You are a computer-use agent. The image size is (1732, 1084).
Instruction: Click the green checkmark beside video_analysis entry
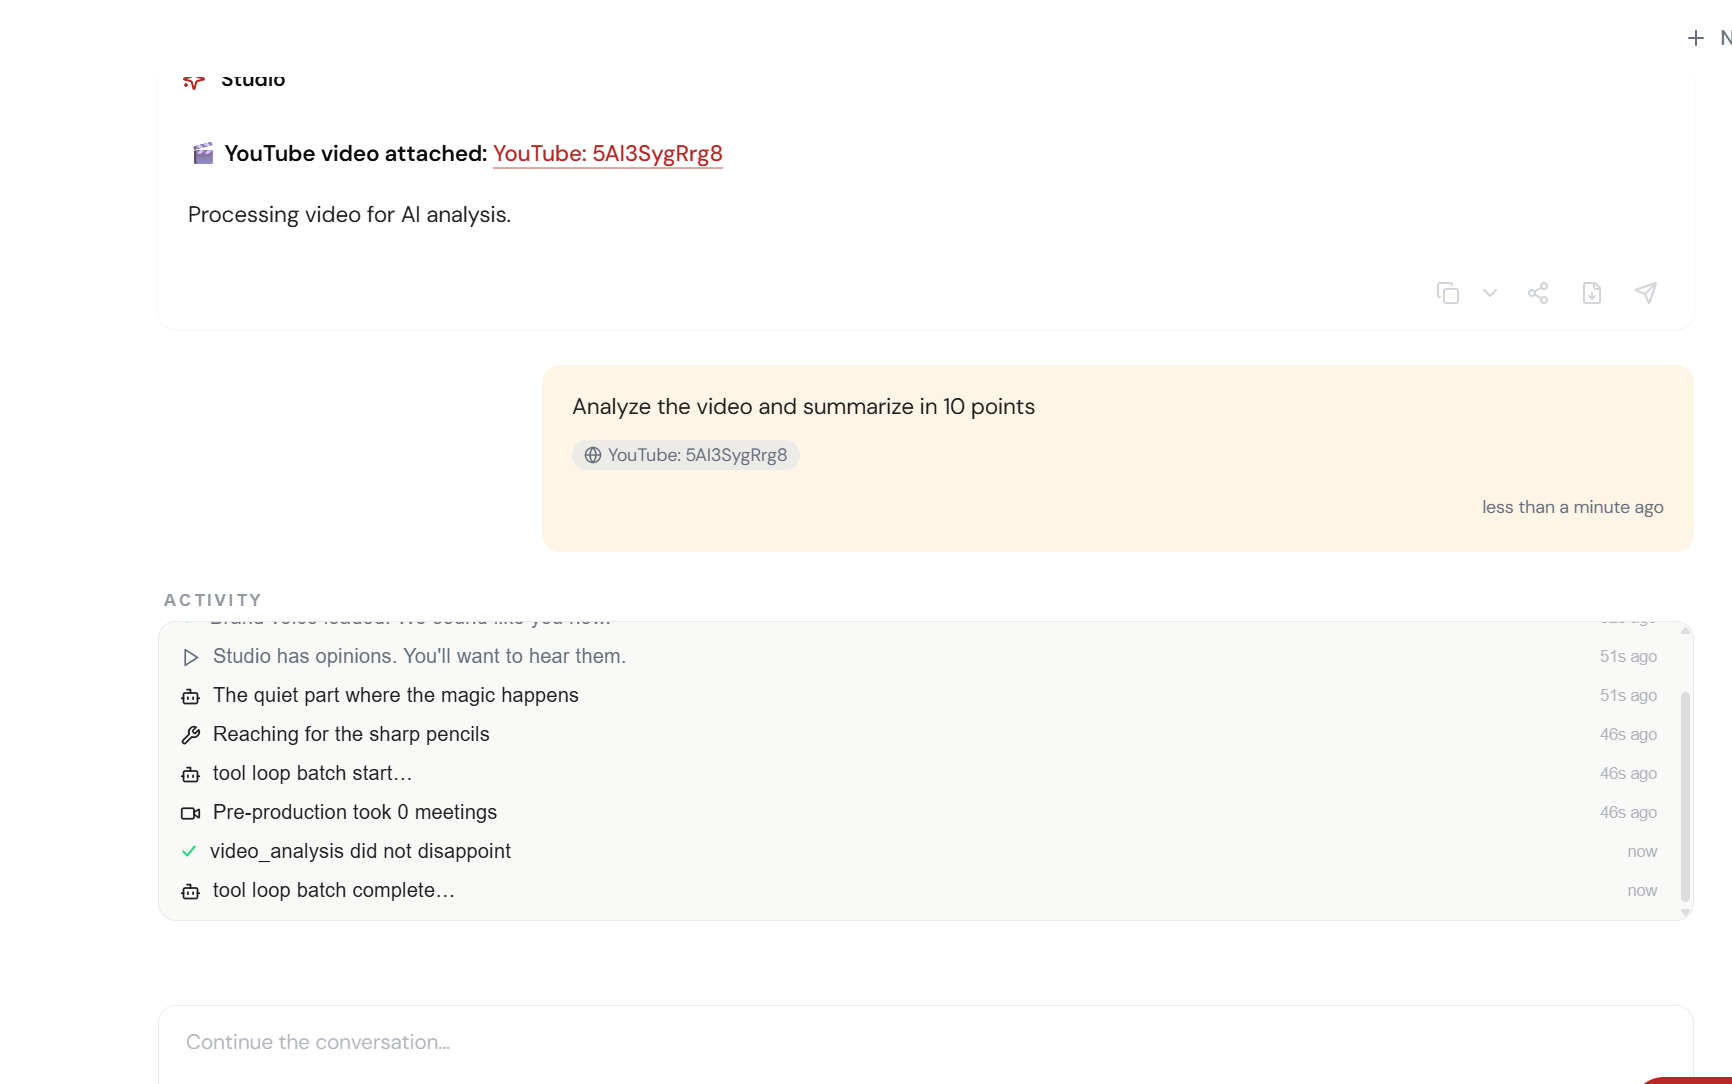click(189, 851)
